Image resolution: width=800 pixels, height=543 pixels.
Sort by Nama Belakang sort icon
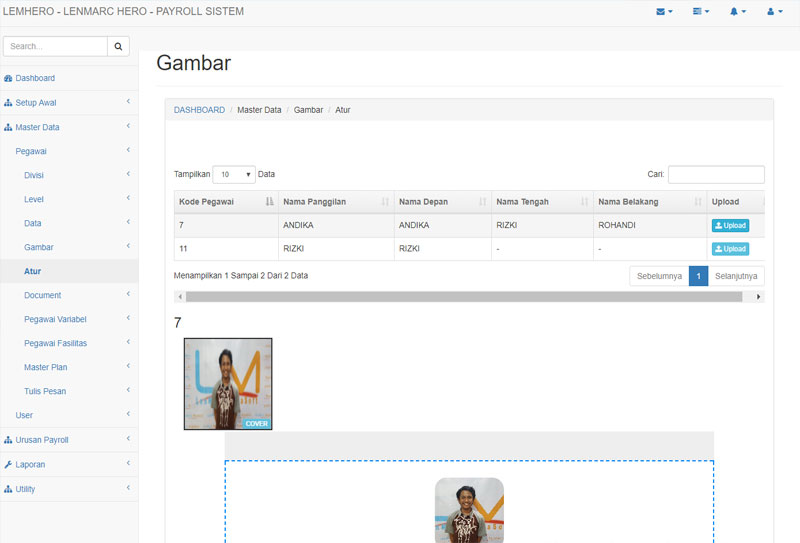coord(698,202)
